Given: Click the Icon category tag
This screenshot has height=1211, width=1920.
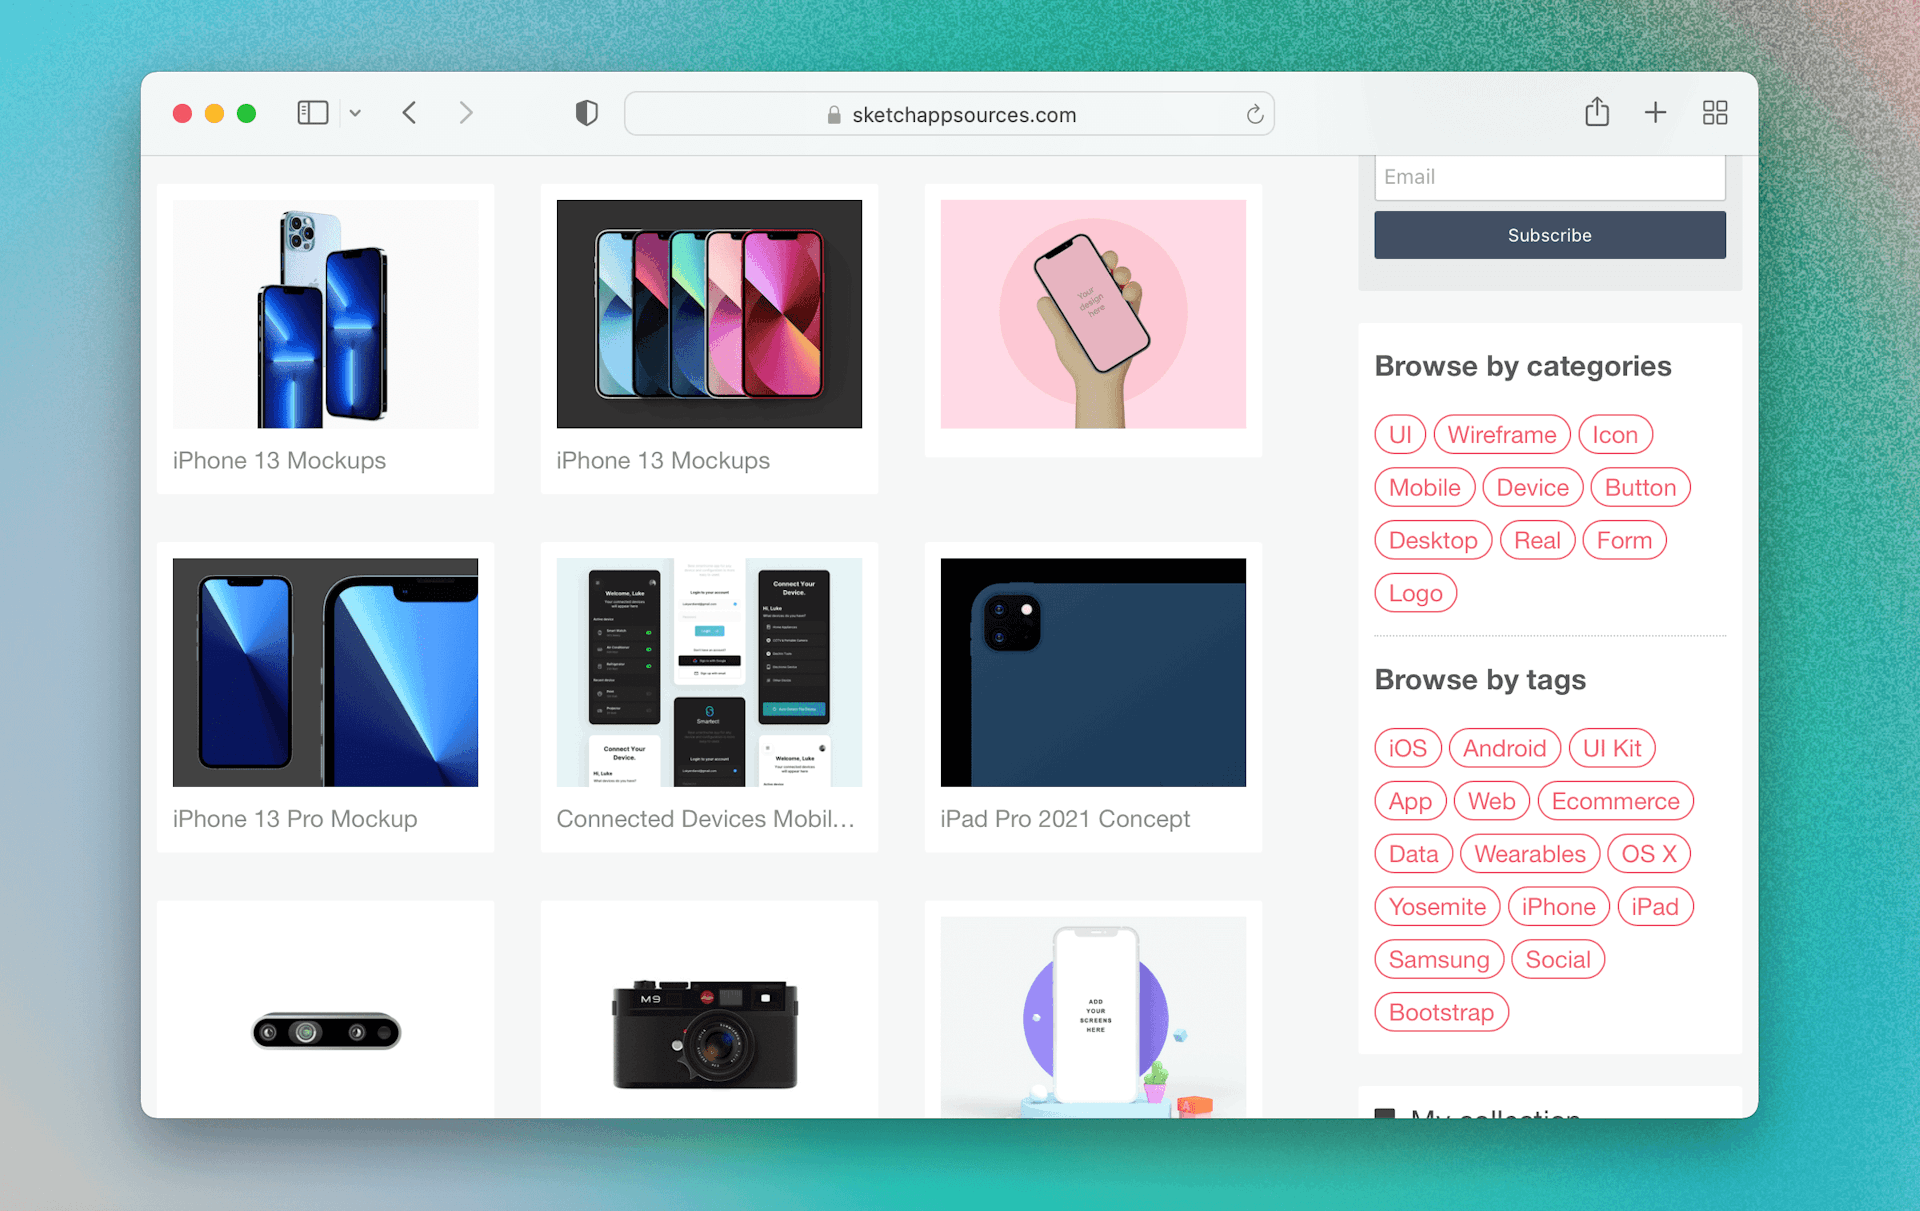Looking at the screenshot, I should (1617, 432).
